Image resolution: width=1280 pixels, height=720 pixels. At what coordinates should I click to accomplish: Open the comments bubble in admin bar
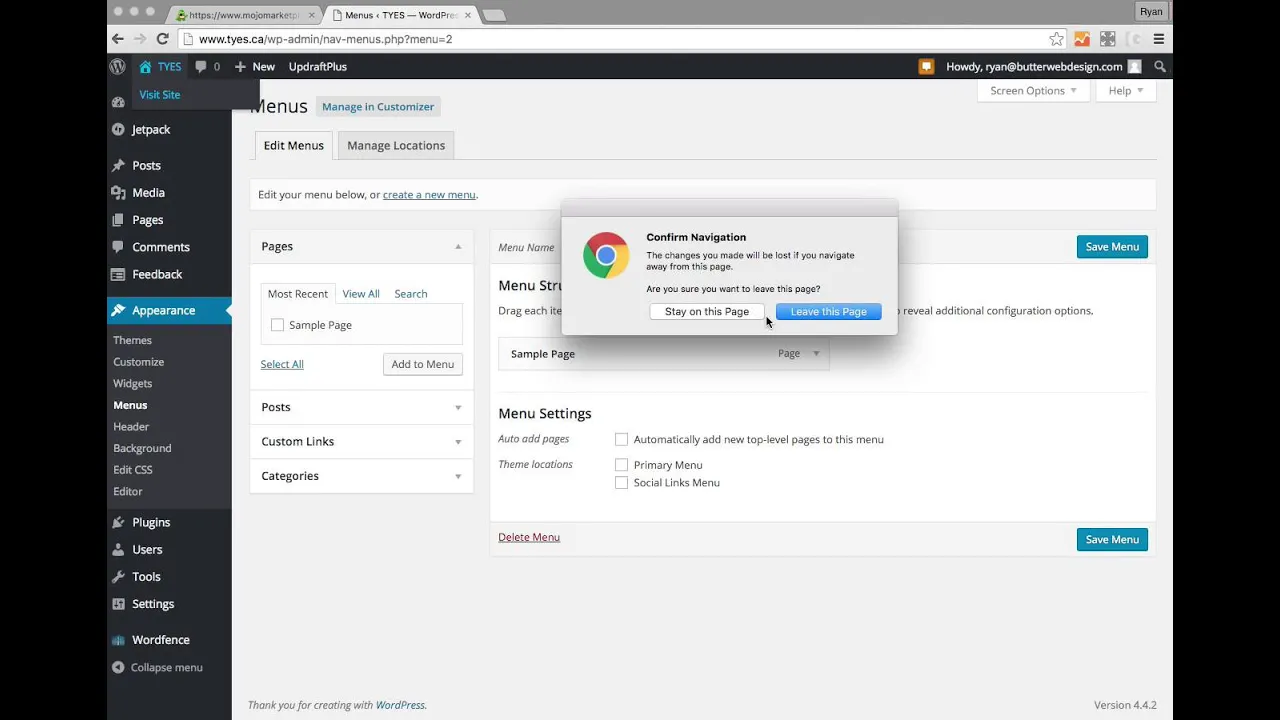click(x=202, y=67)
